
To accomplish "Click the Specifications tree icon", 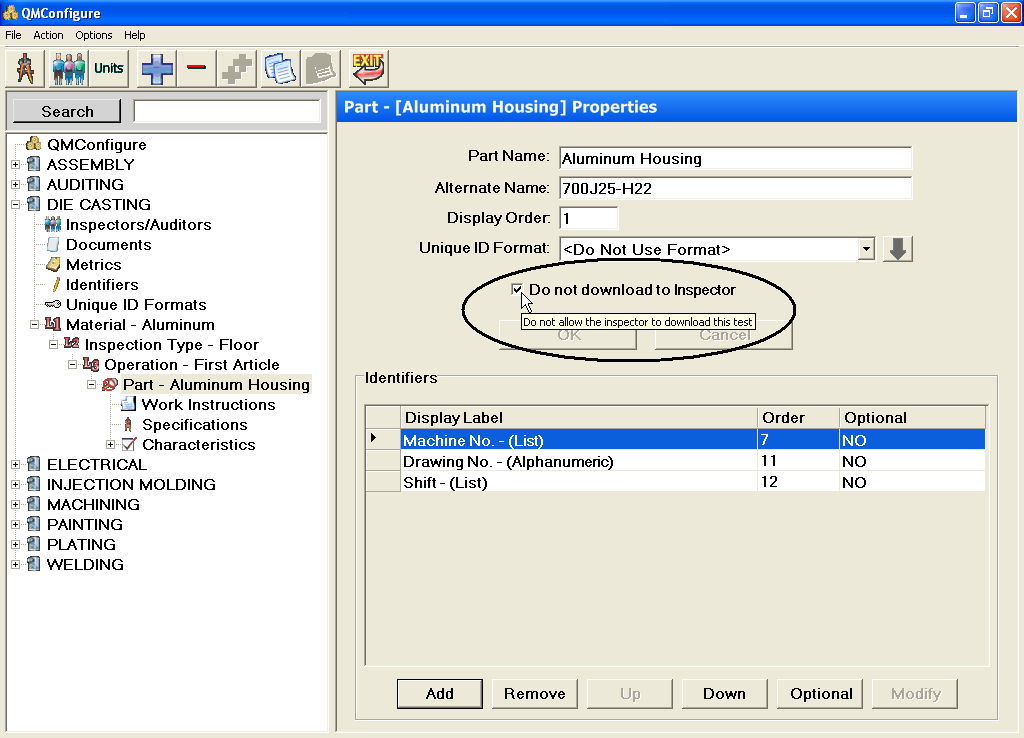I will (128, 425).
